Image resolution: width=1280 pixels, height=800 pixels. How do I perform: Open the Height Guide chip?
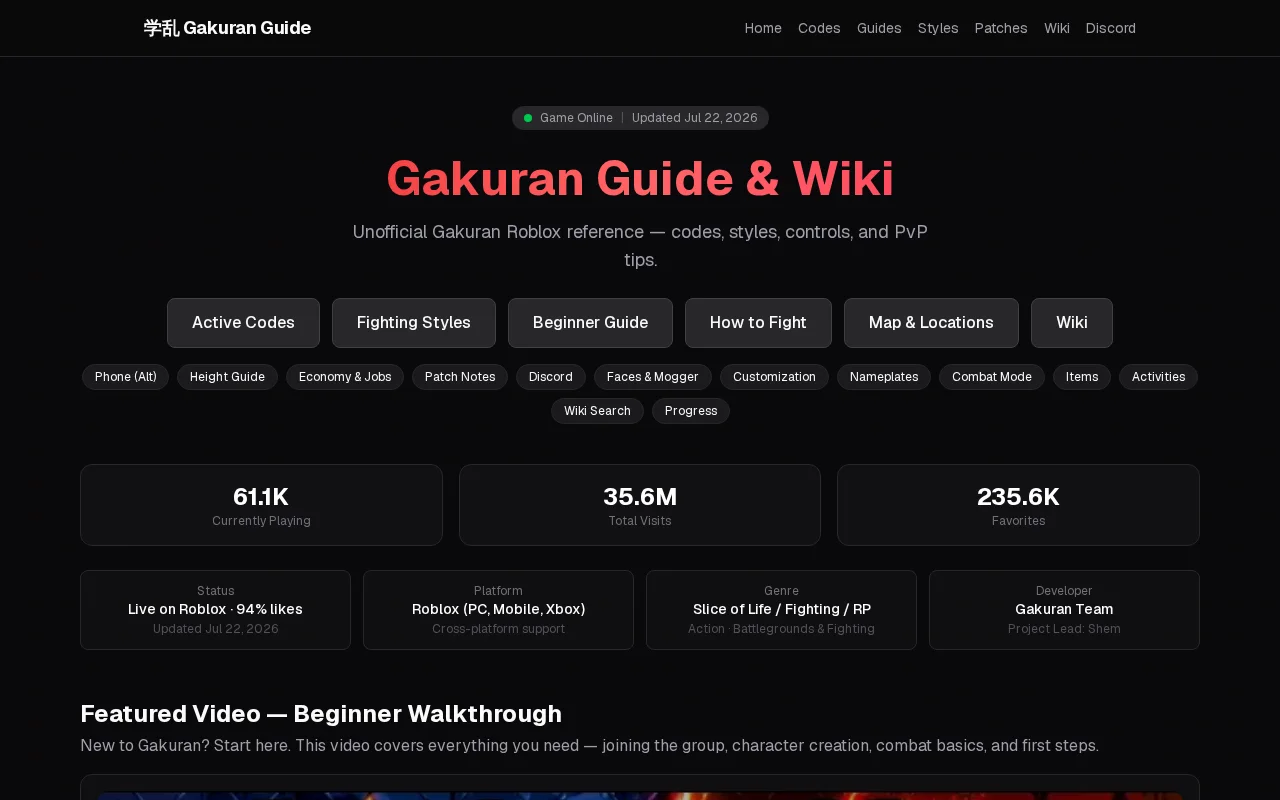(x=227, y=377)
